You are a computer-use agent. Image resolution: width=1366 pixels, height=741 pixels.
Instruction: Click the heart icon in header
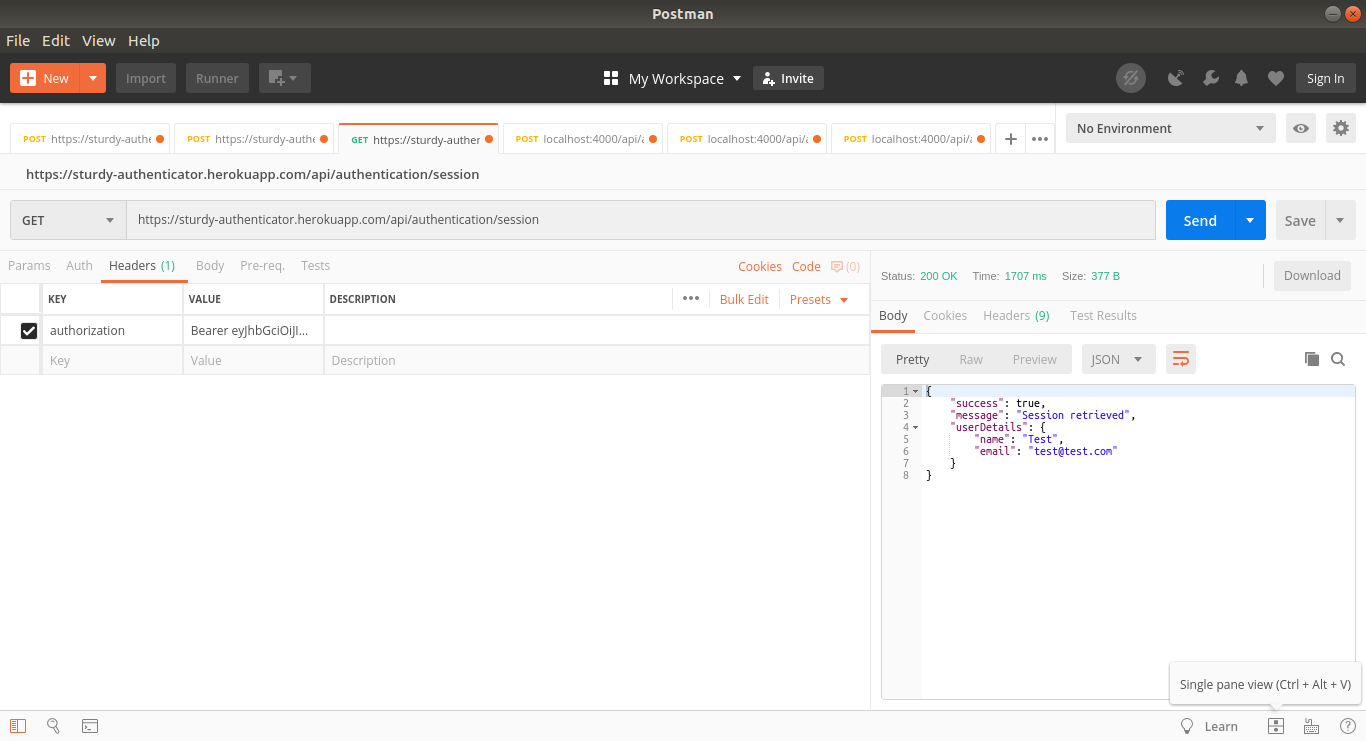tap(1275, 78)
